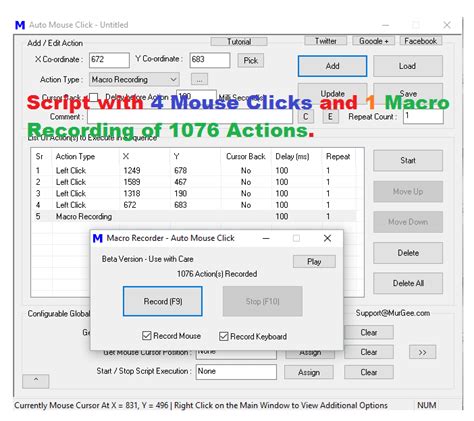Click the ellipsis button beside Action Type
Screen dimensions: 474x421
coord(199,80)
